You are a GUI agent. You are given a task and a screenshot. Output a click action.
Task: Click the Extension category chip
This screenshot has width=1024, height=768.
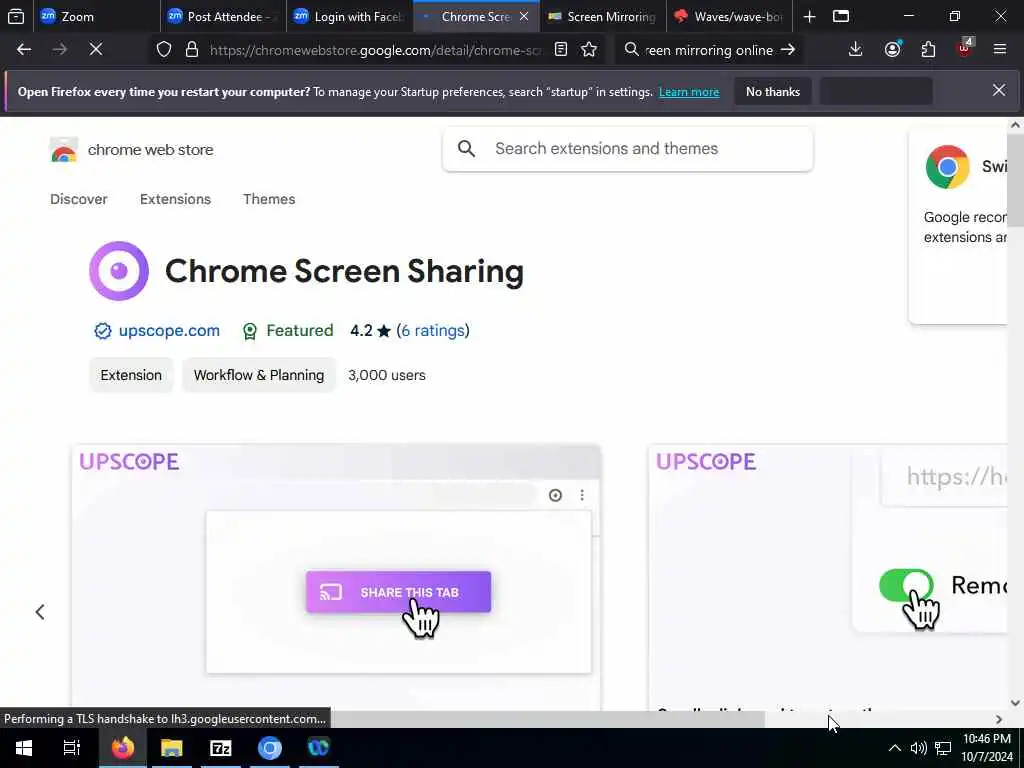pos(131,375)
